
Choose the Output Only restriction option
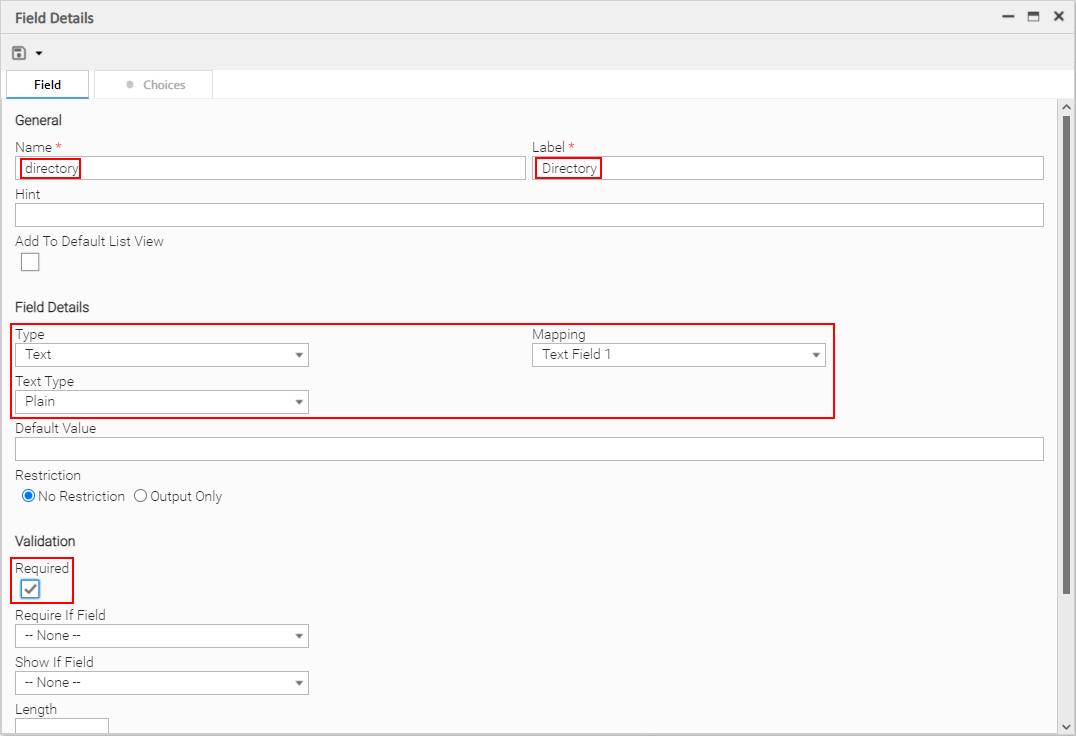point(141,496)
